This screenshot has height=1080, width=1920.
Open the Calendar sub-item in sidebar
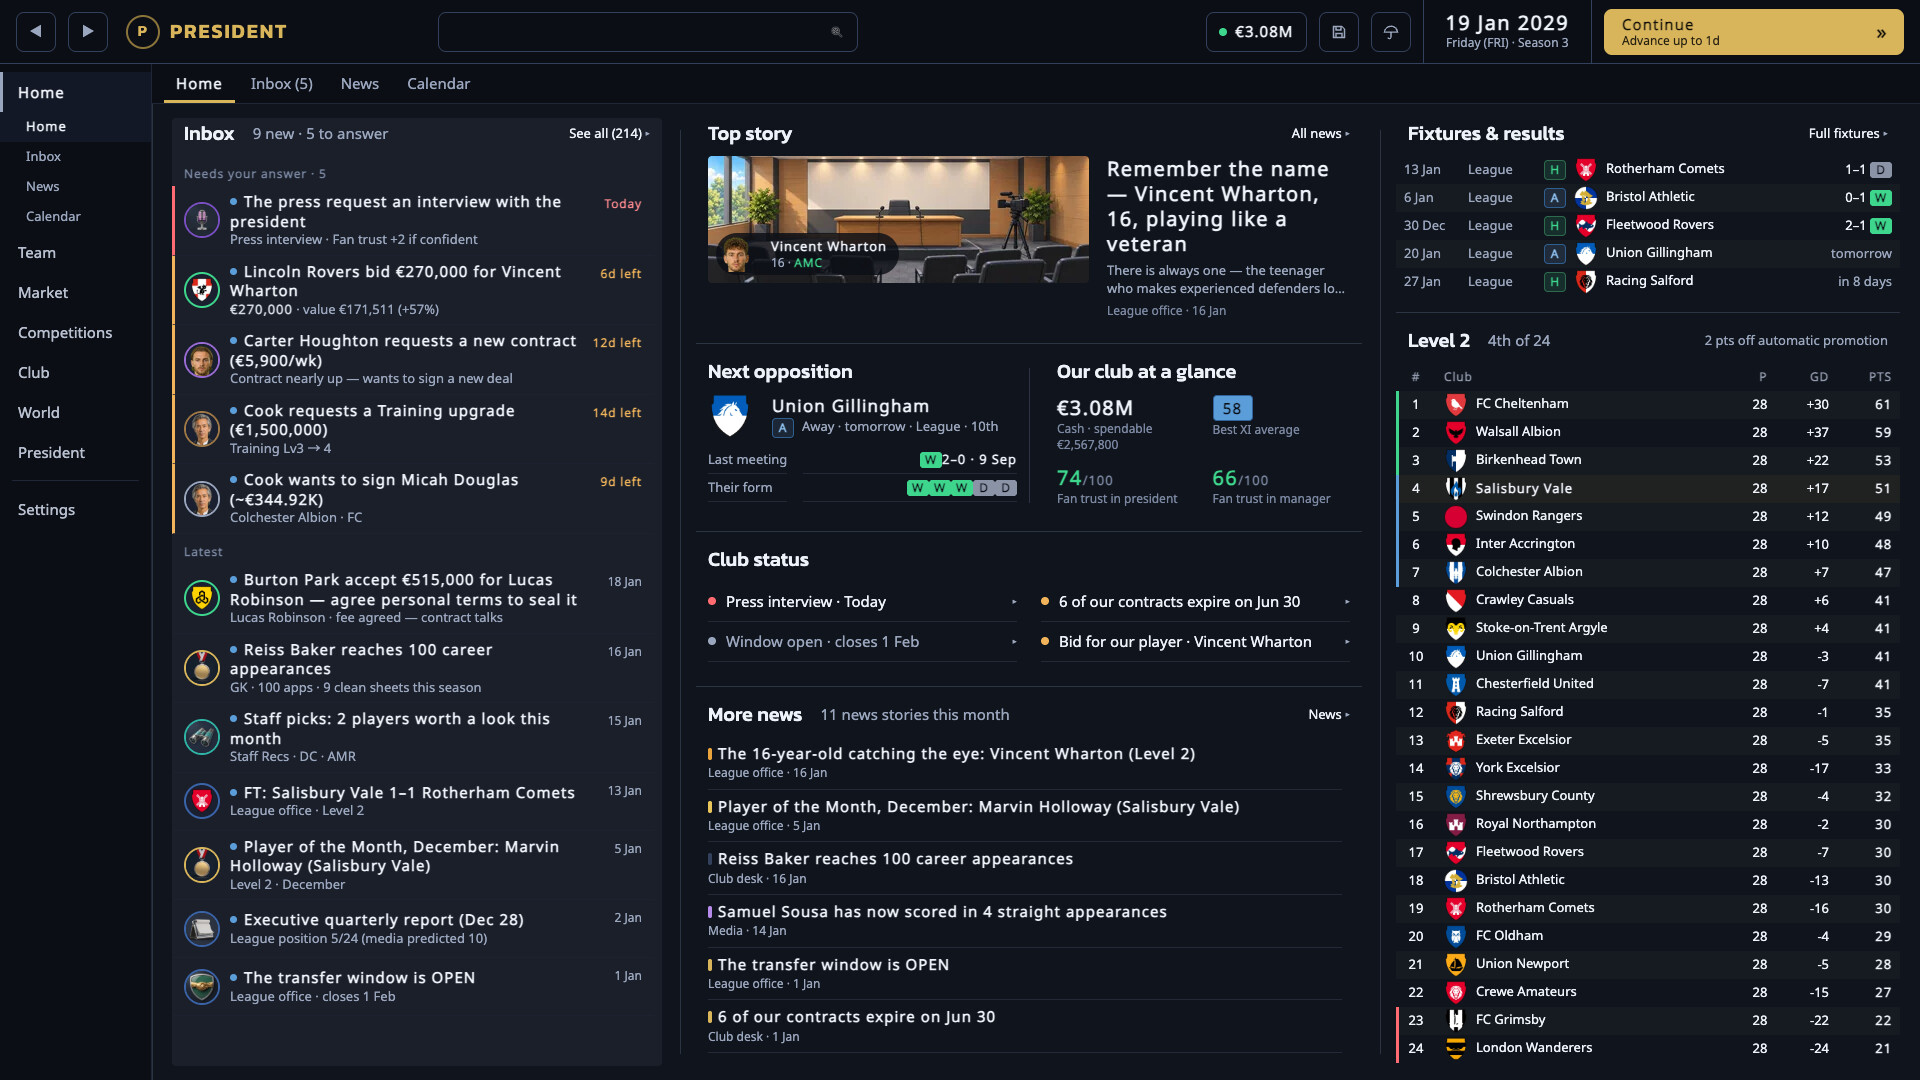pyautogui.click(x=76, y=216)
